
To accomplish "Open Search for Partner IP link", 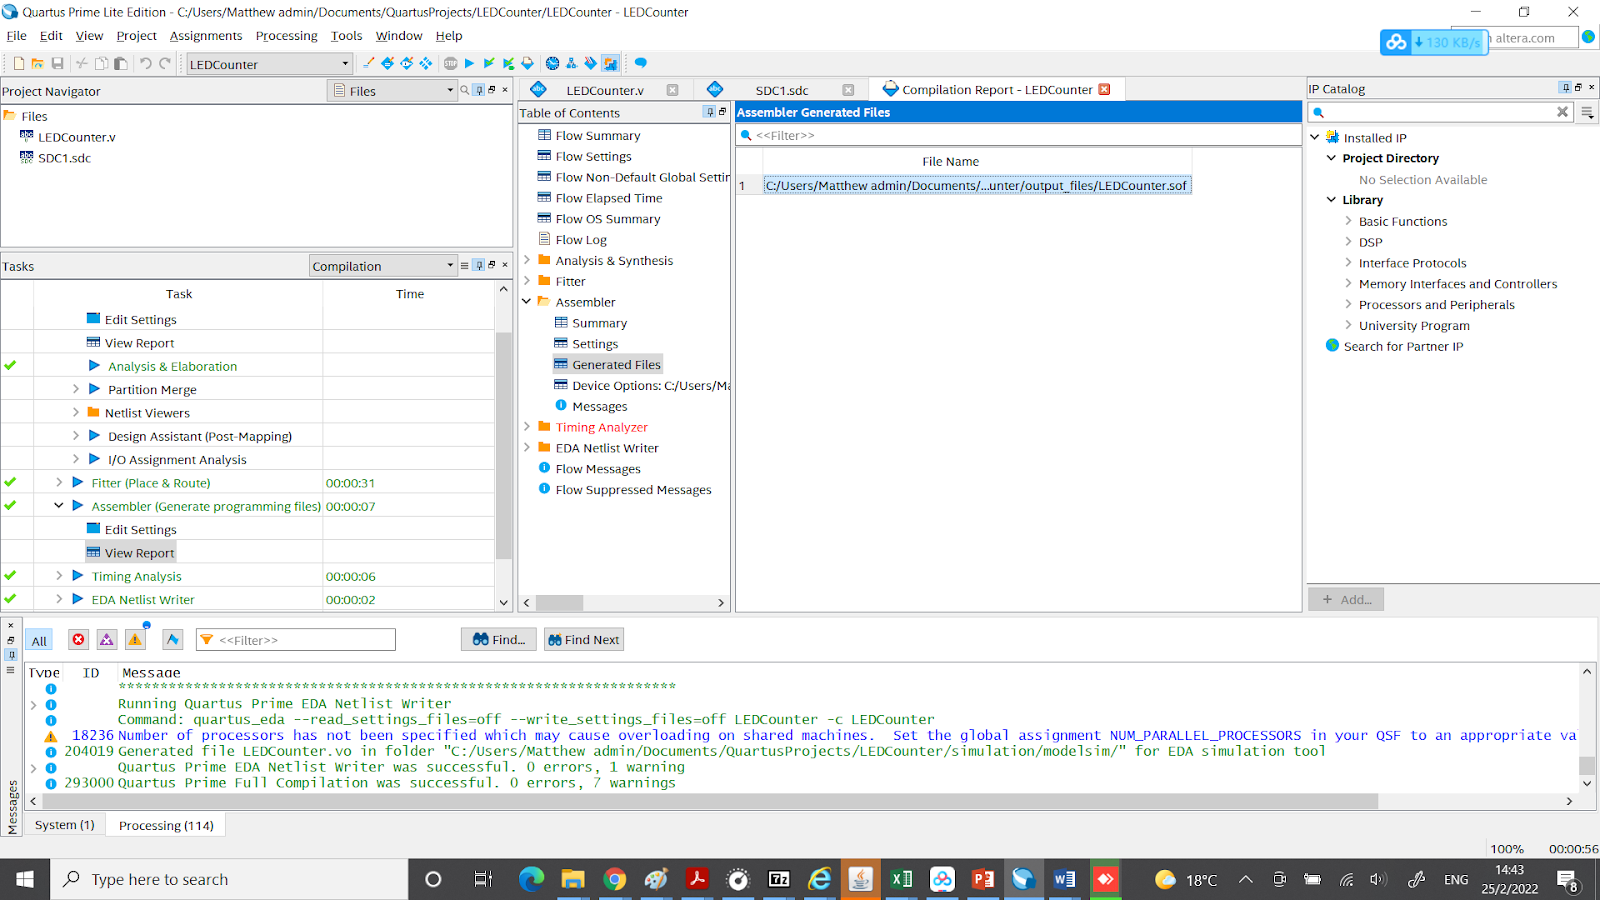I will click(1403, 346).
